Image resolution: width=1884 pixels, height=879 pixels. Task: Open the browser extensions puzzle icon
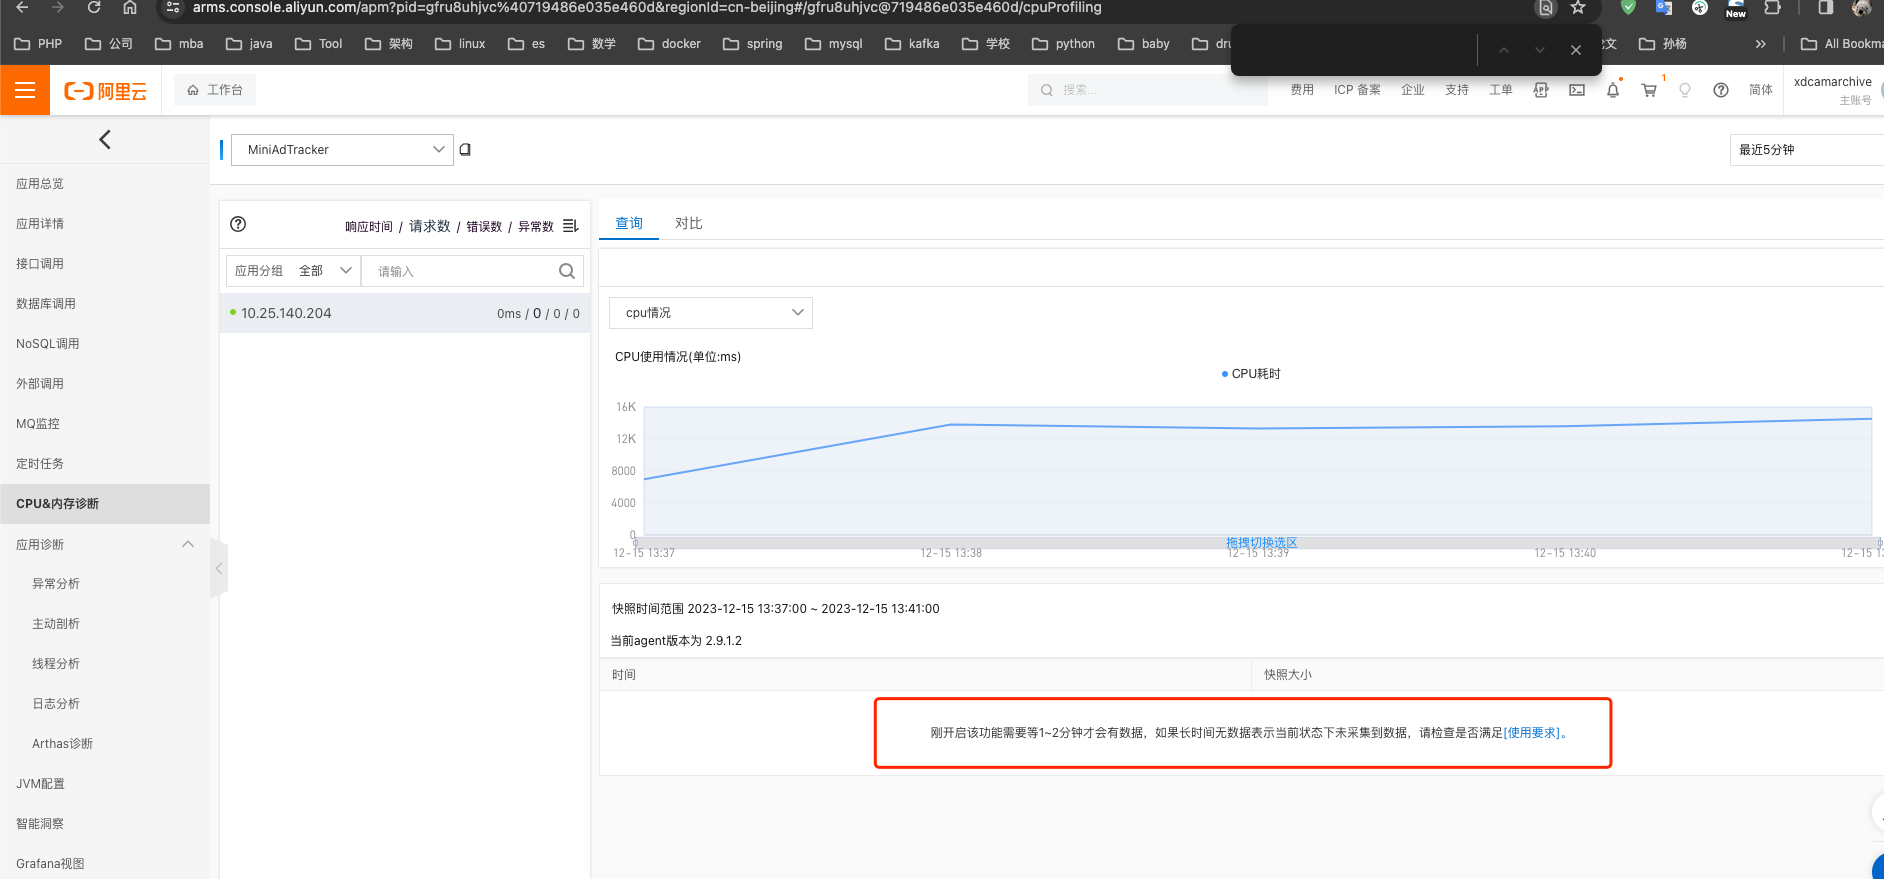[x=1772, y=8]
